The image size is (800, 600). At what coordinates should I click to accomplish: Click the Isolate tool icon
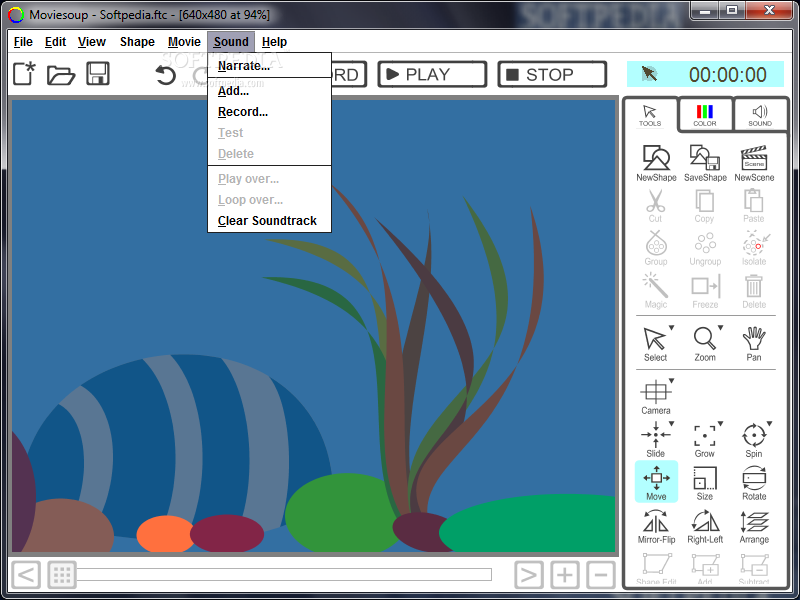coord(755,248)
